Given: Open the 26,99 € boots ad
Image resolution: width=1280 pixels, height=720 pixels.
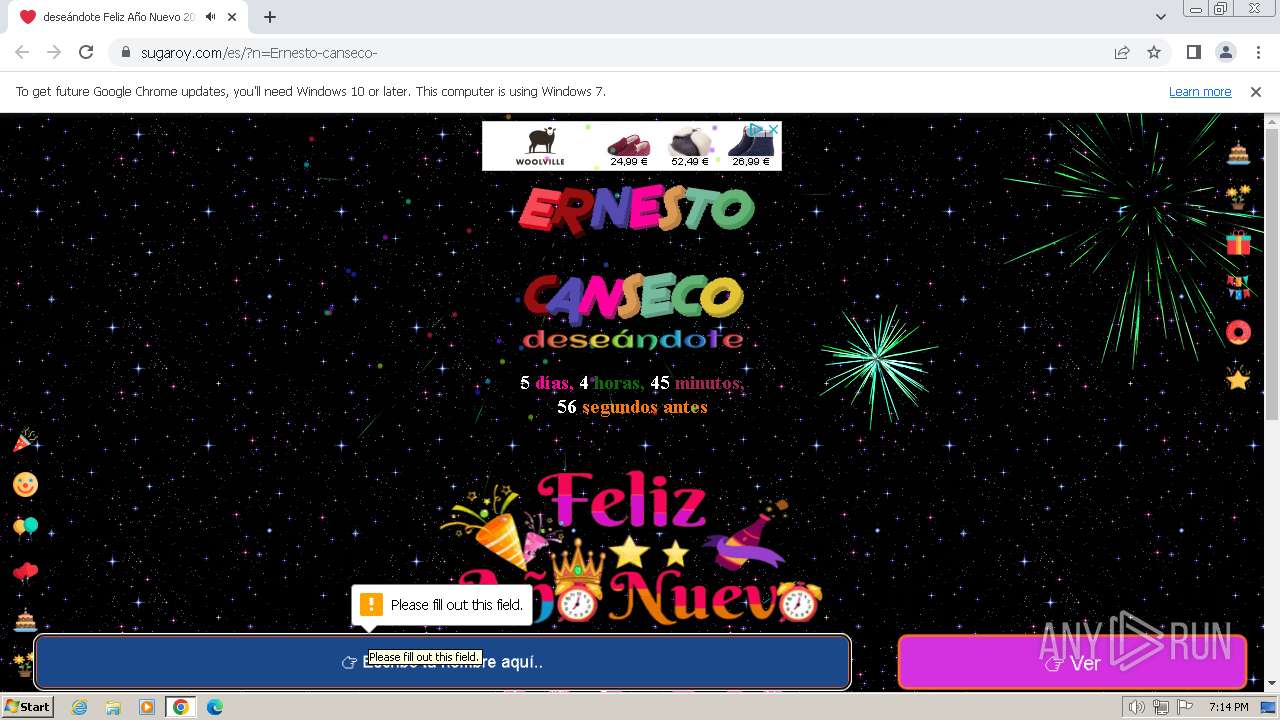Looking at the screenshot, I should (x=751, y=148).
